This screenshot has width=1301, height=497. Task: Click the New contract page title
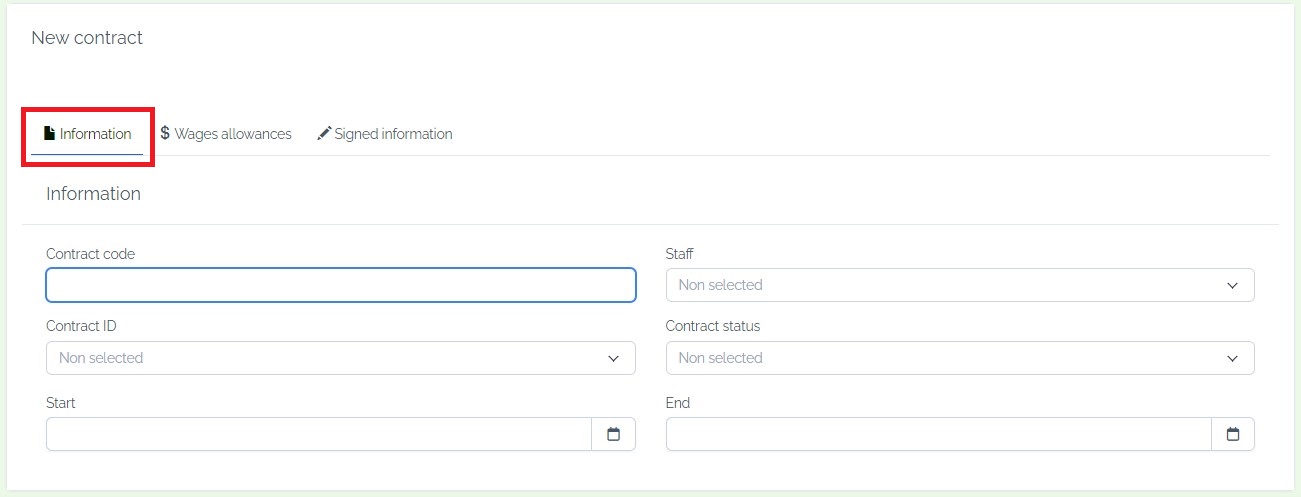(x=87, y=38)
